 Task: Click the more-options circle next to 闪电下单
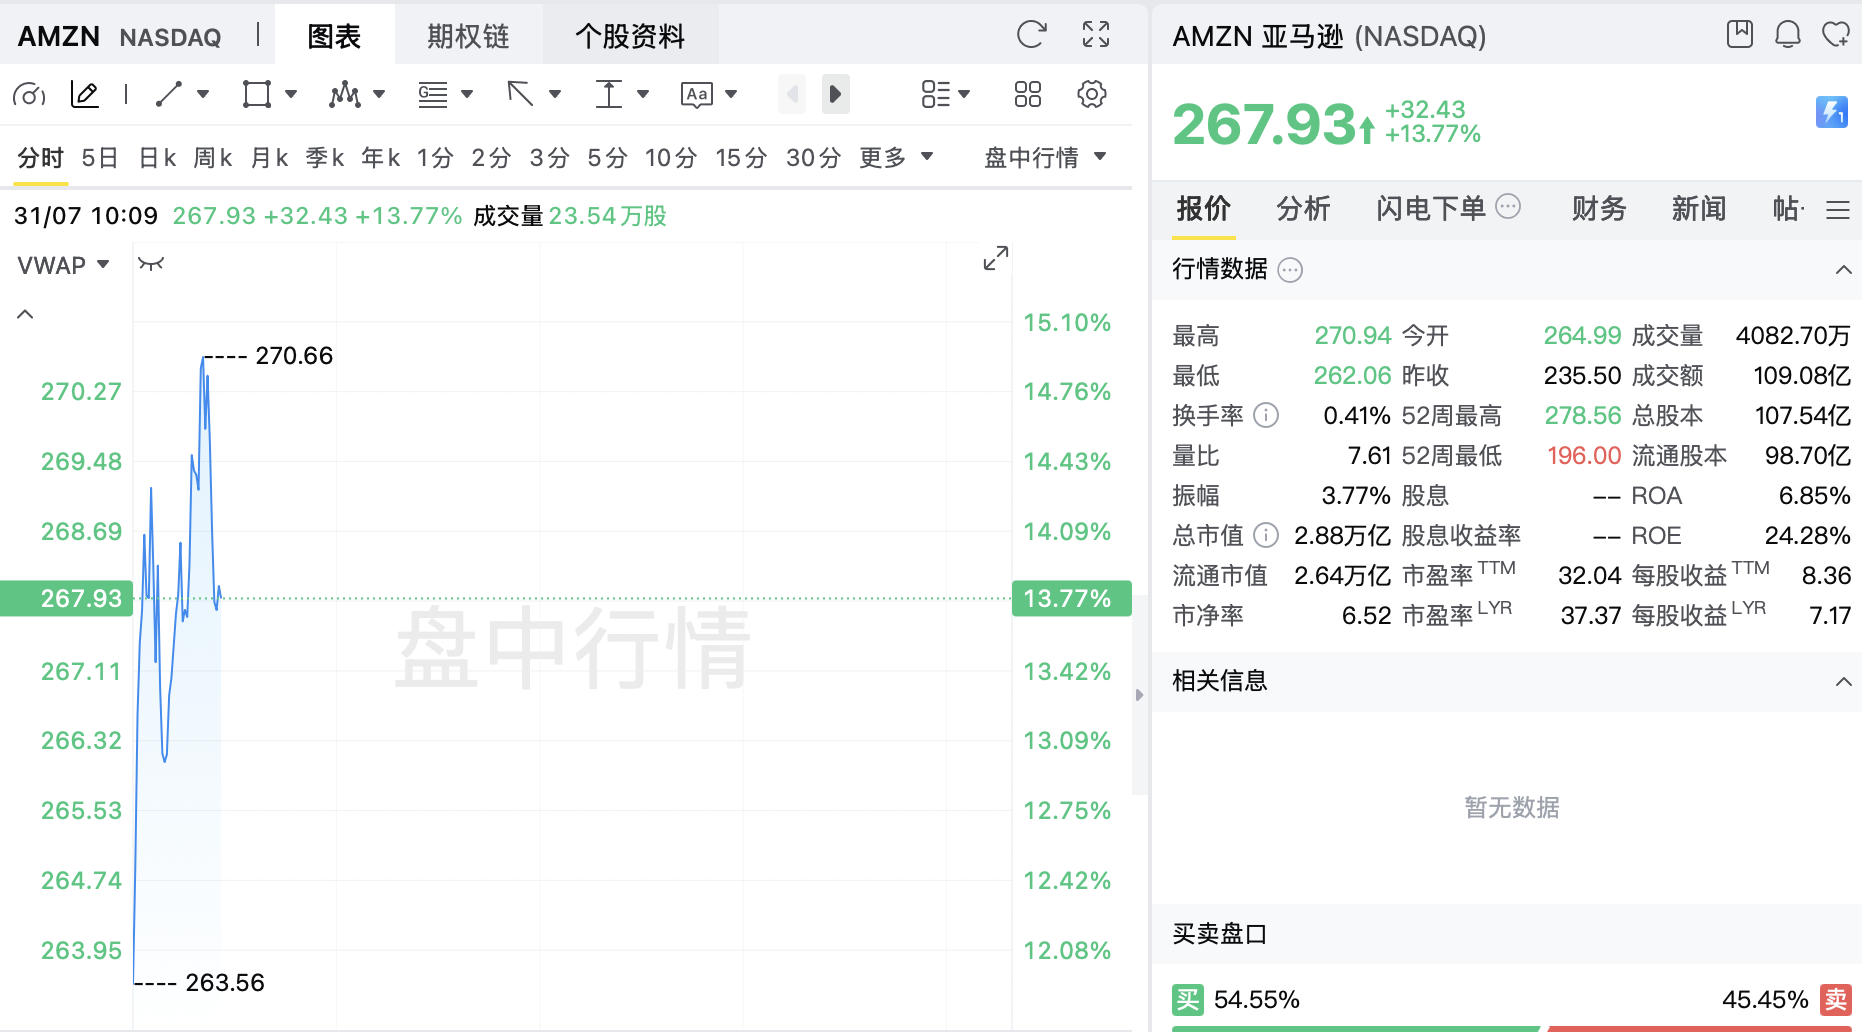pos(1508,206)
